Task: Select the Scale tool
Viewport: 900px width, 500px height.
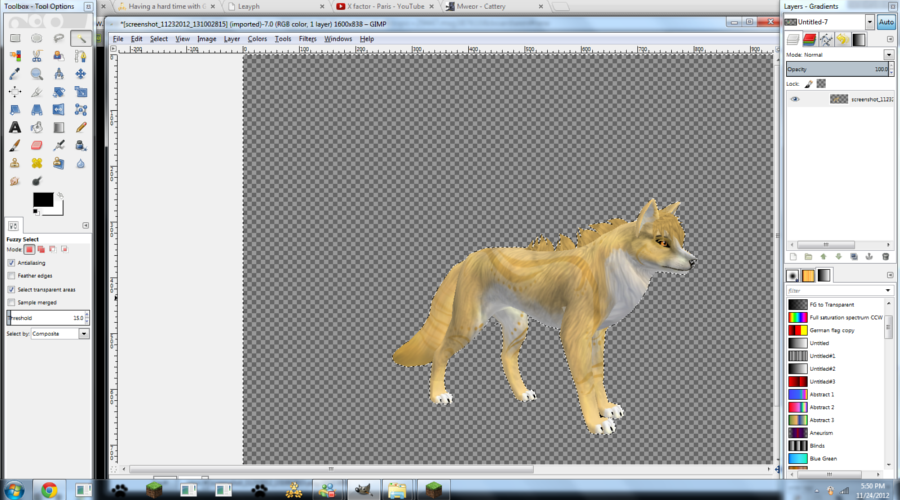Action: (x=80, y=92)
